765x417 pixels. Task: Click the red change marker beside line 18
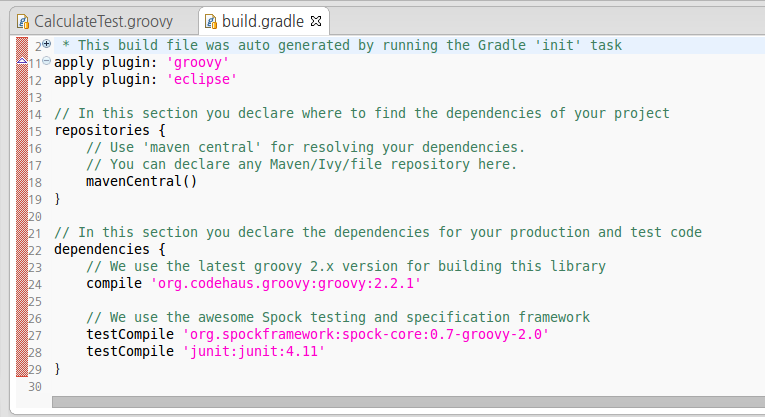(x=22, y=182)
